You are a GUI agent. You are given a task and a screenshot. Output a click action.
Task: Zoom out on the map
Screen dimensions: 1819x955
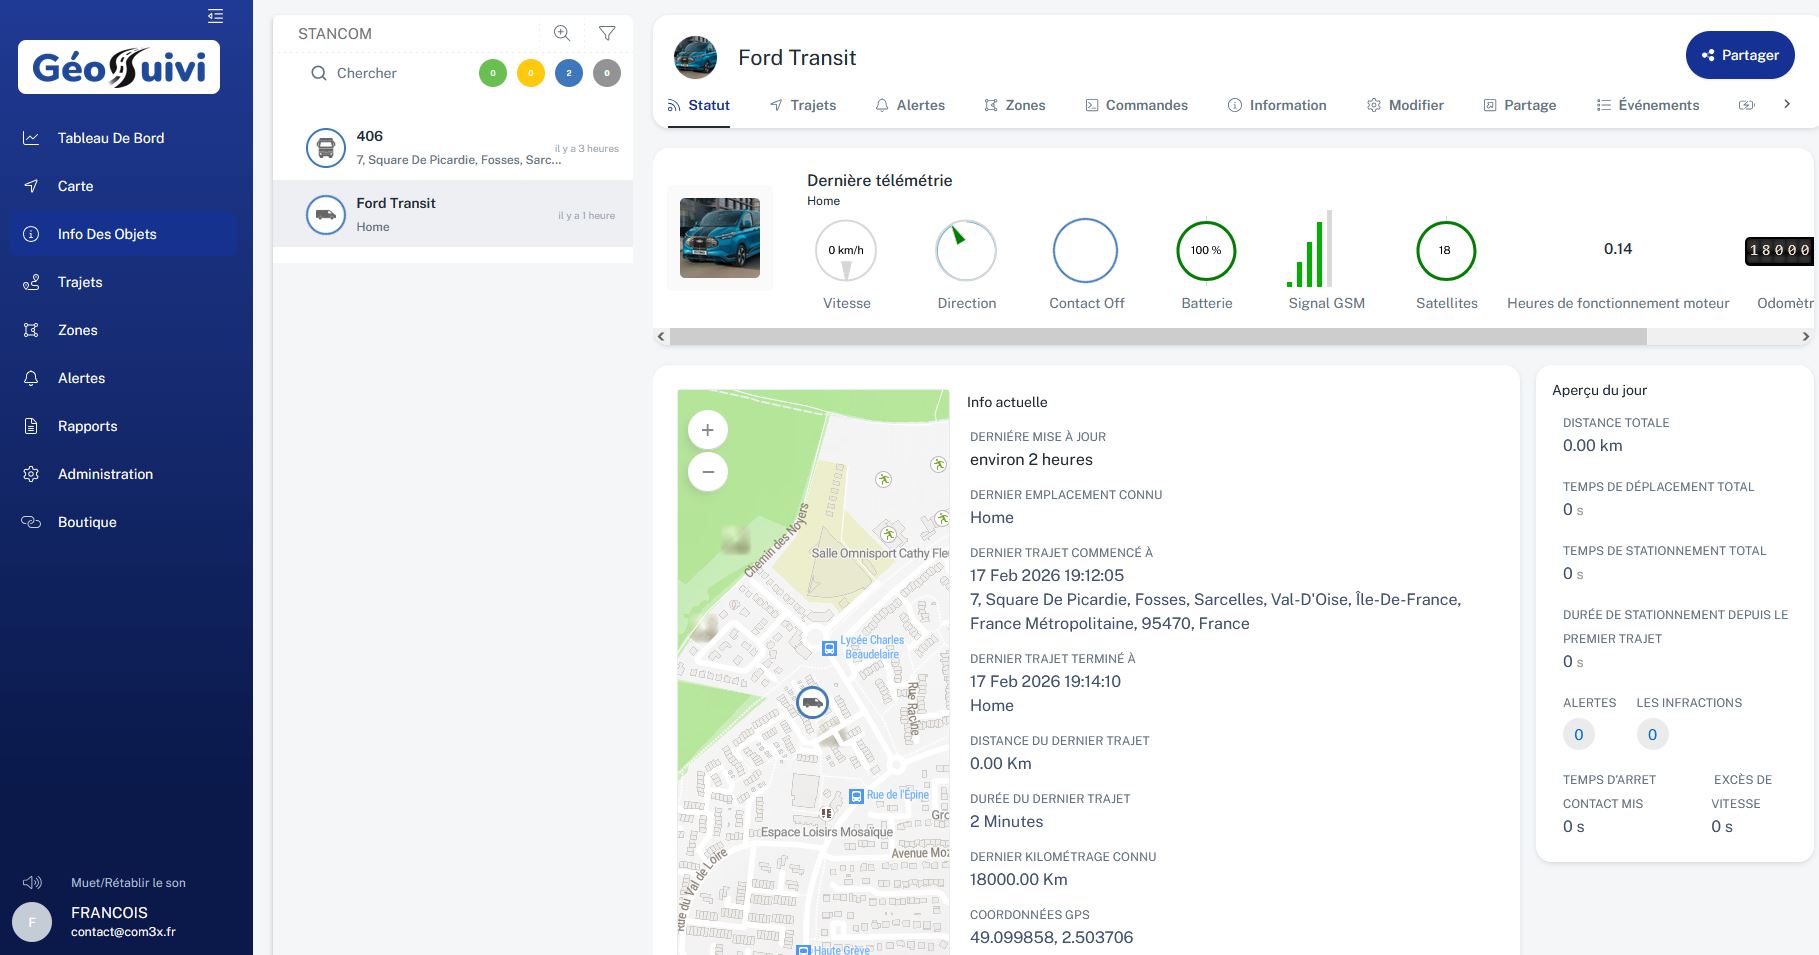(x=707, y=472)
